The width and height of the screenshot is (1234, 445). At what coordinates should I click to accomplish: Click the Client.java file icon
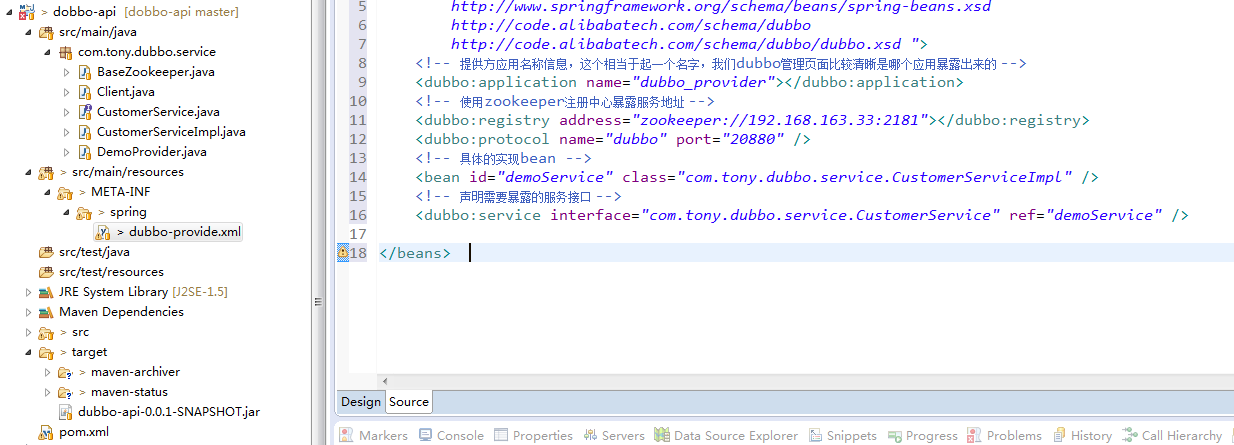tap(85, 92)
